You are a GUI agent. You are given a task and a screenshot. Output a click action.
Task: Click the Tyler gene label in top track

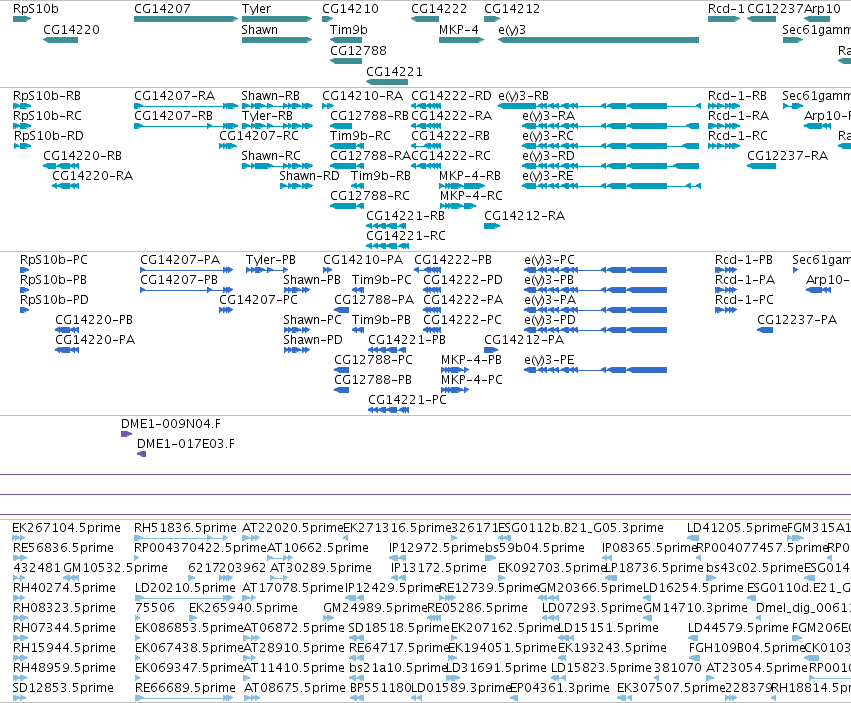(x=256, y=9)
